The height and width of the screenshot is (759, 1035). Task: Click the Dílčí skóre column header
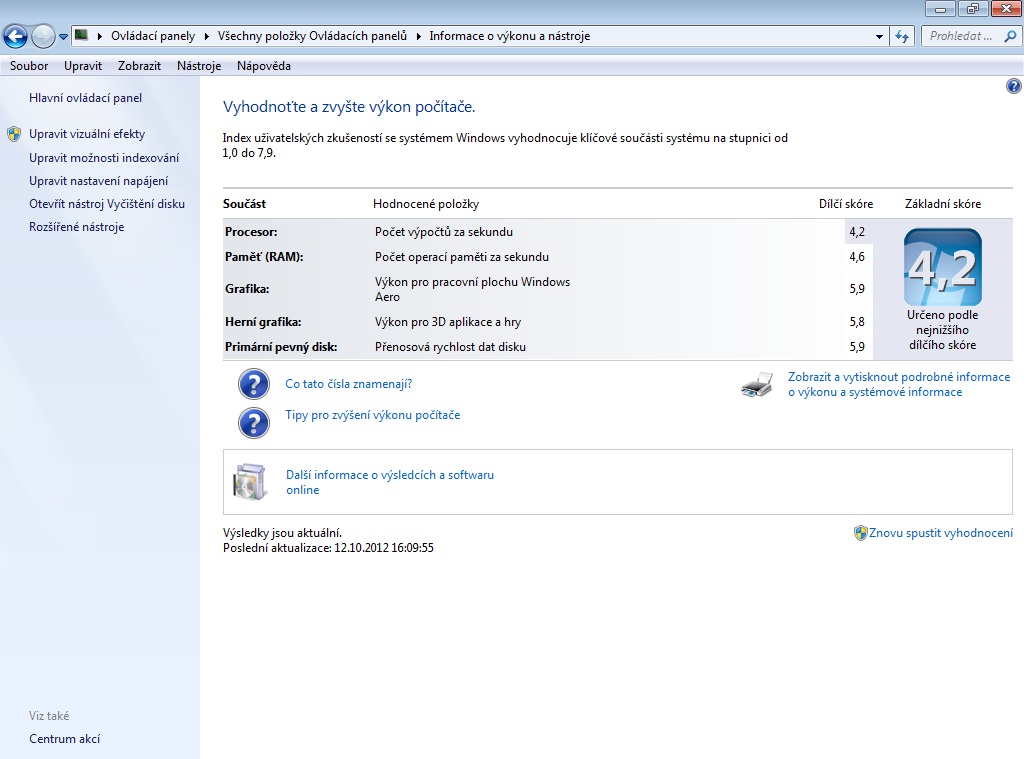pyautogui.click(x=846, y=204)
